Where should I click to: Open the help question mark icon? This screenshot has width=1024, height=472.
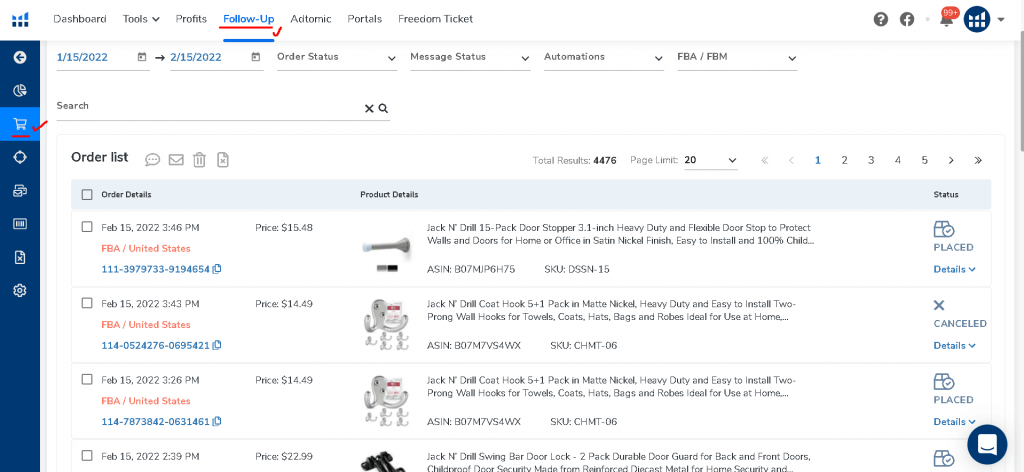[881, 19]
